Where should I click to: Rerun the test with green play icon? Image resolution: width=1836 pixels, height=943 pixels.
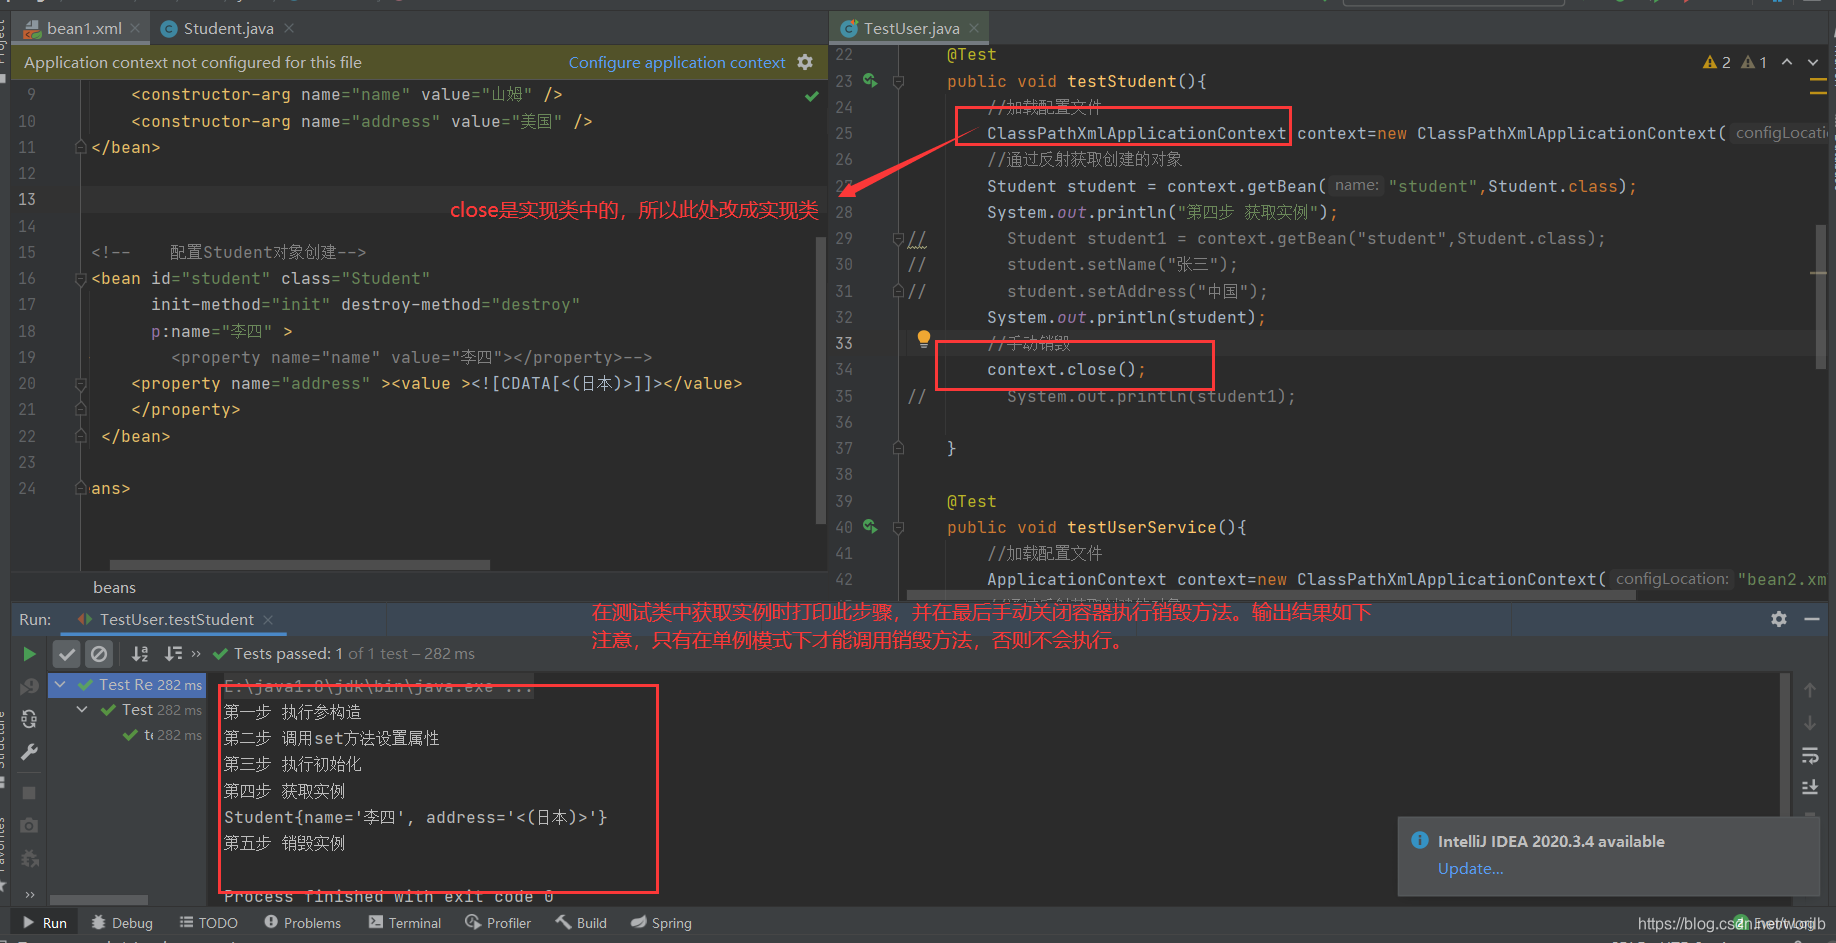click(x=29, y=654)
